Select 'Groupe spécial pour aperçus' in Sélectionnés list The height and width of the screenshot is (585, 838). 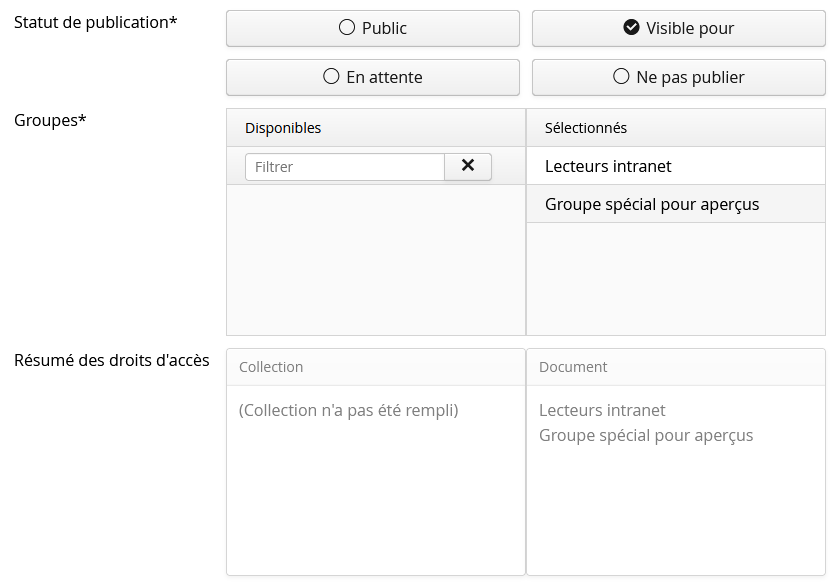(x=652, y=204)
